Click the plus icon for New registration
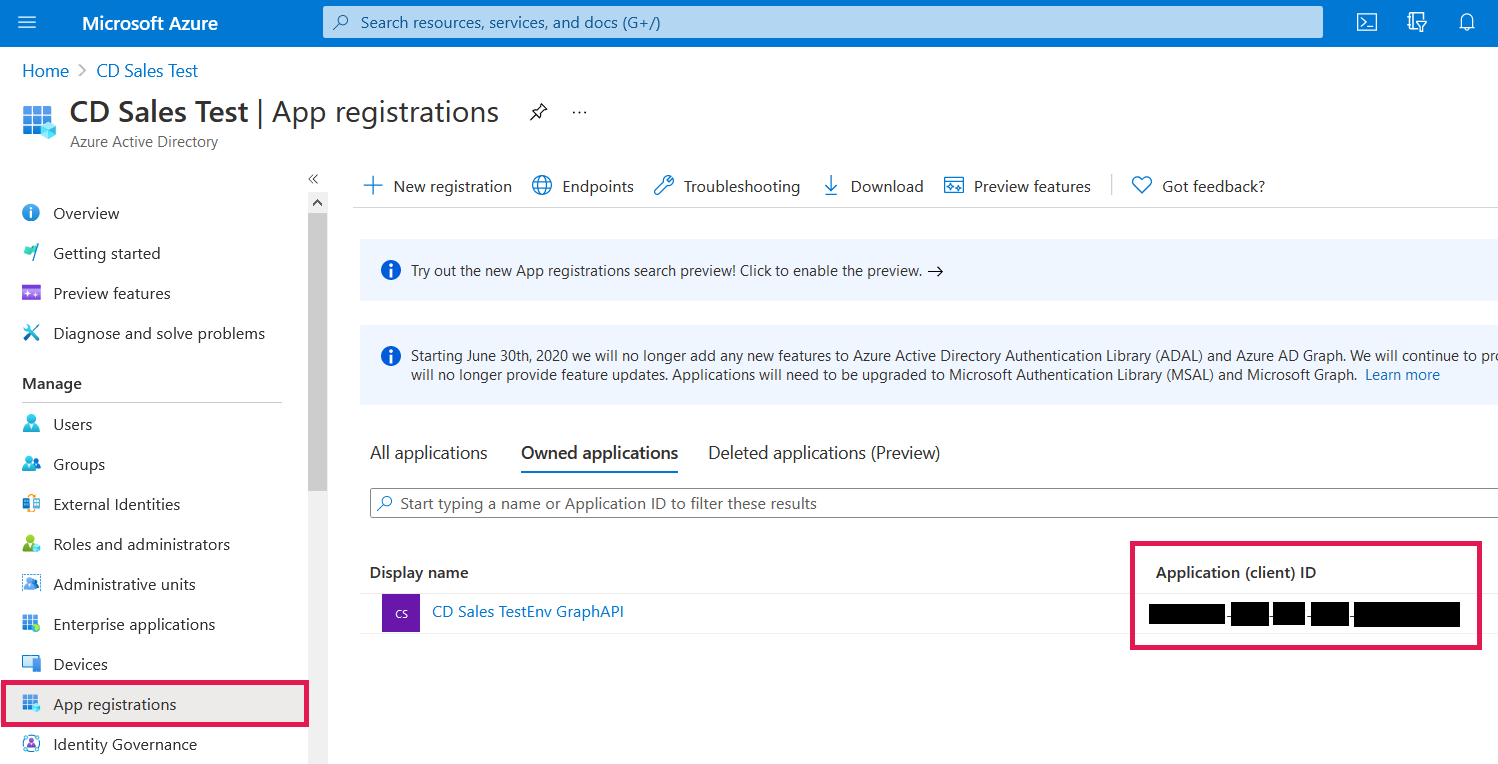Image resolution: width=1498 pixels, height=764 pixels. (373, 186)
